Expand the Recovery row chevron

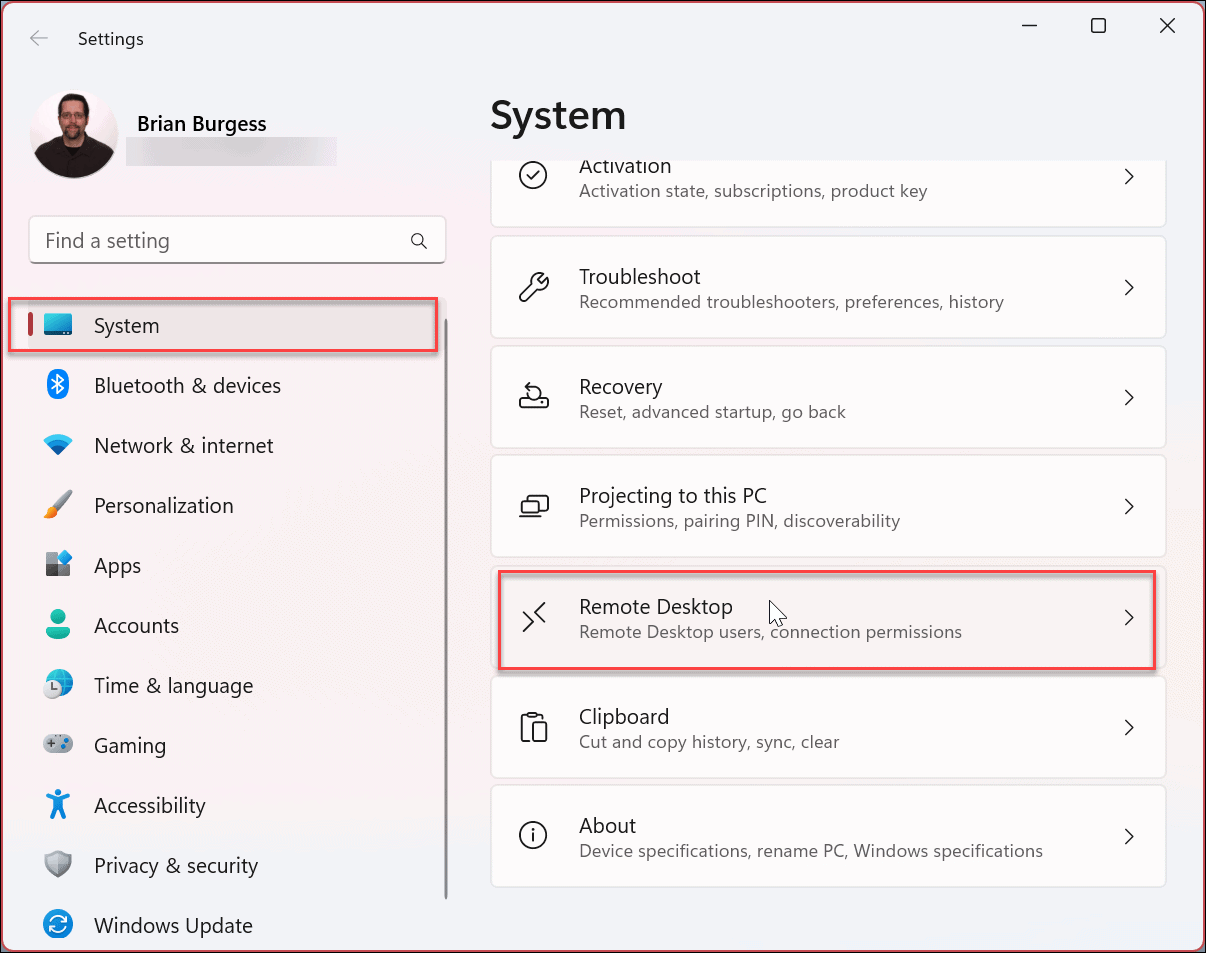[1129, 397]
